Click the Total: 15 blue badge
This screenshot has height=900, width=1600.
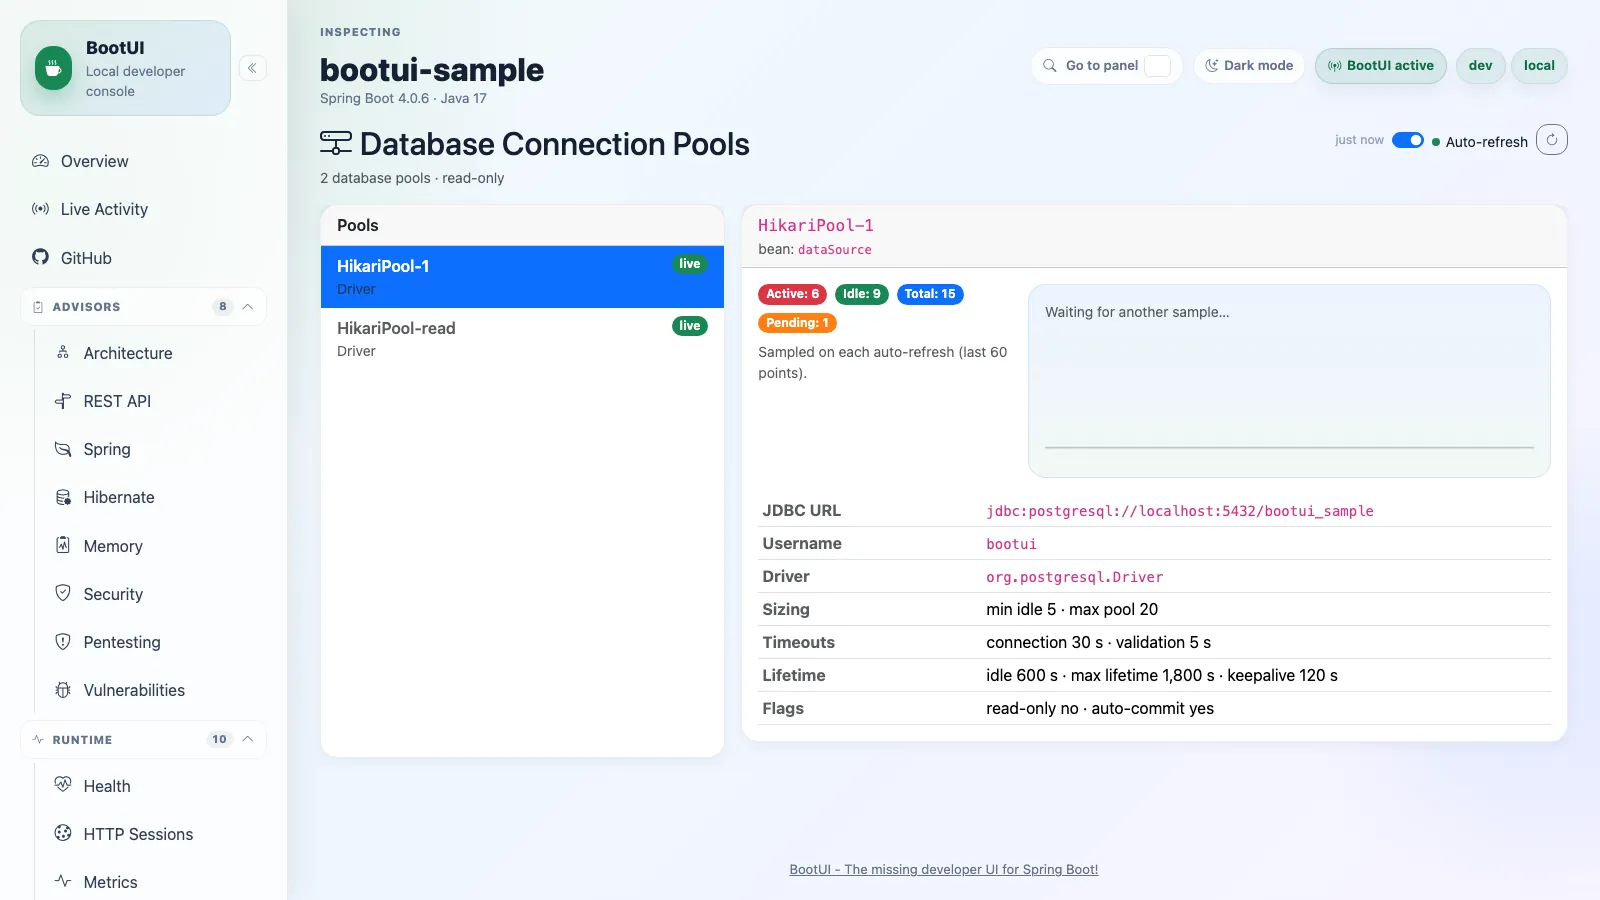click(930, 294)
